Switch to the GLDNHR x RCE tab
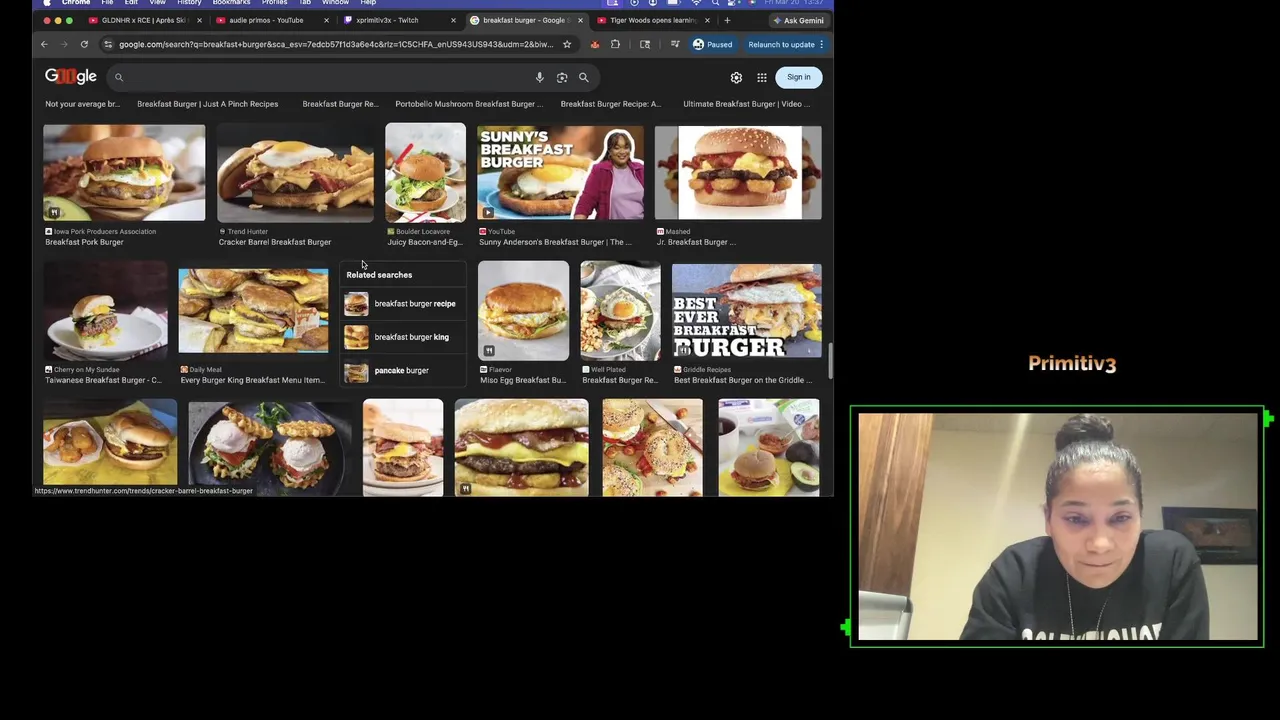 (143, 20)
